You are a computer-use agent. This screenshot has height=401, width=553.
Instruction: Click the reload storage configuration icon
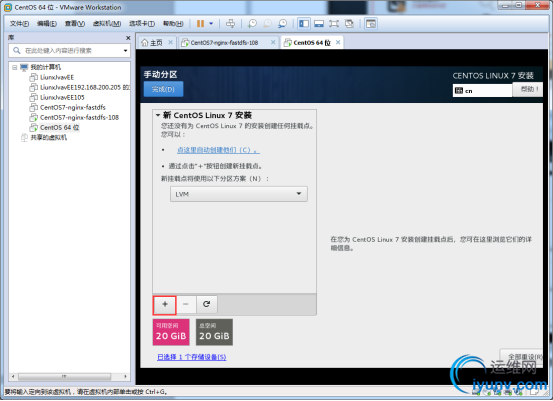tap(207, 304)
